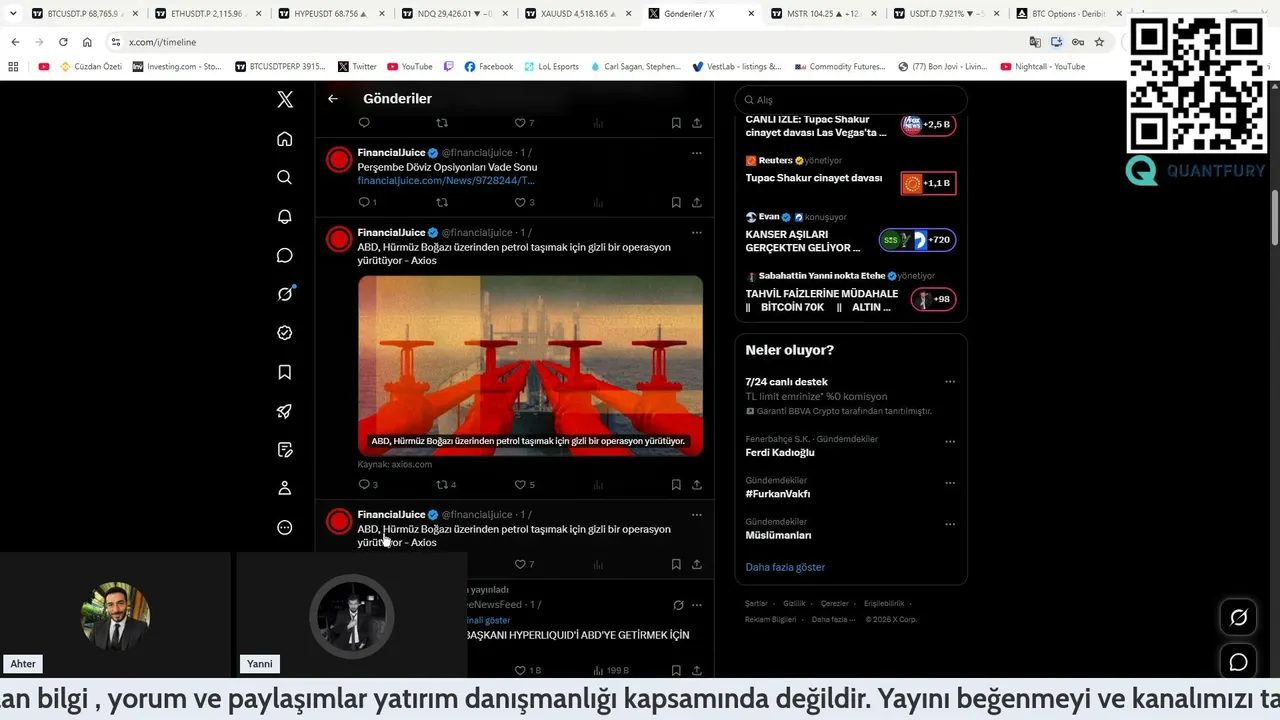Image resolution: width=1280 pixels, height=720 pixels.
Task: Open more options on Perşembe Döviz Opsiyonları post
Action: 697,153
